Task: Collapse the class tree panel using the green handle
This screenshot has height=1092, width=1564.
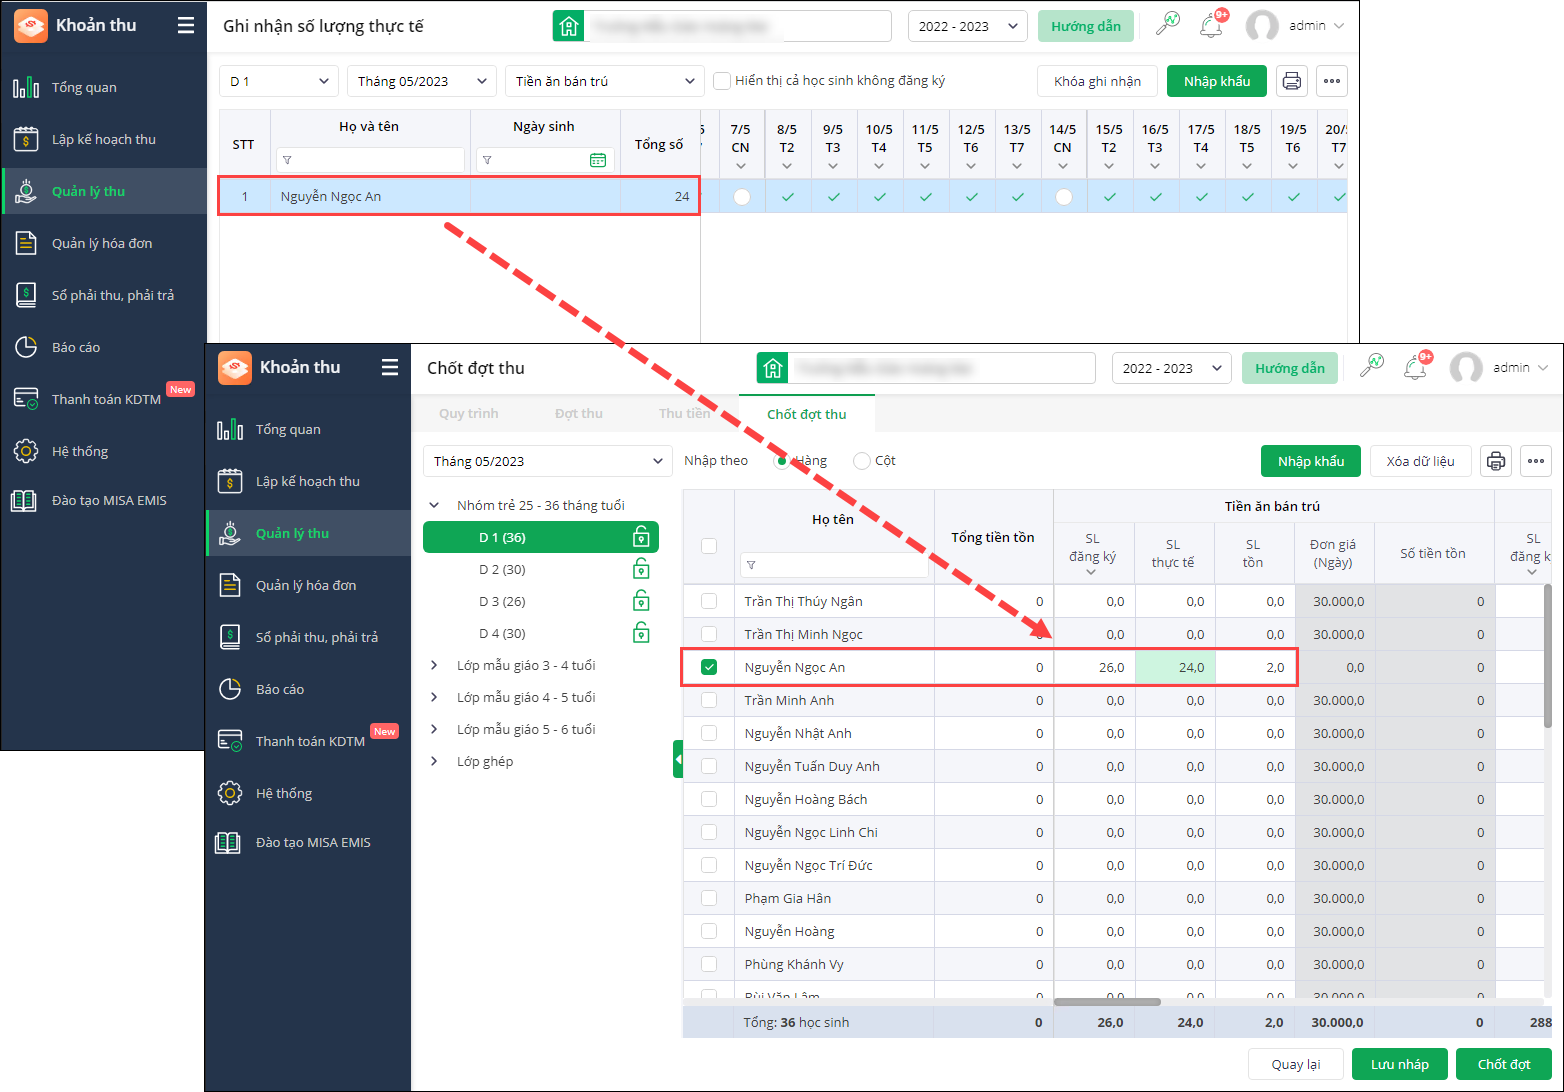Action: coord(678,760)
